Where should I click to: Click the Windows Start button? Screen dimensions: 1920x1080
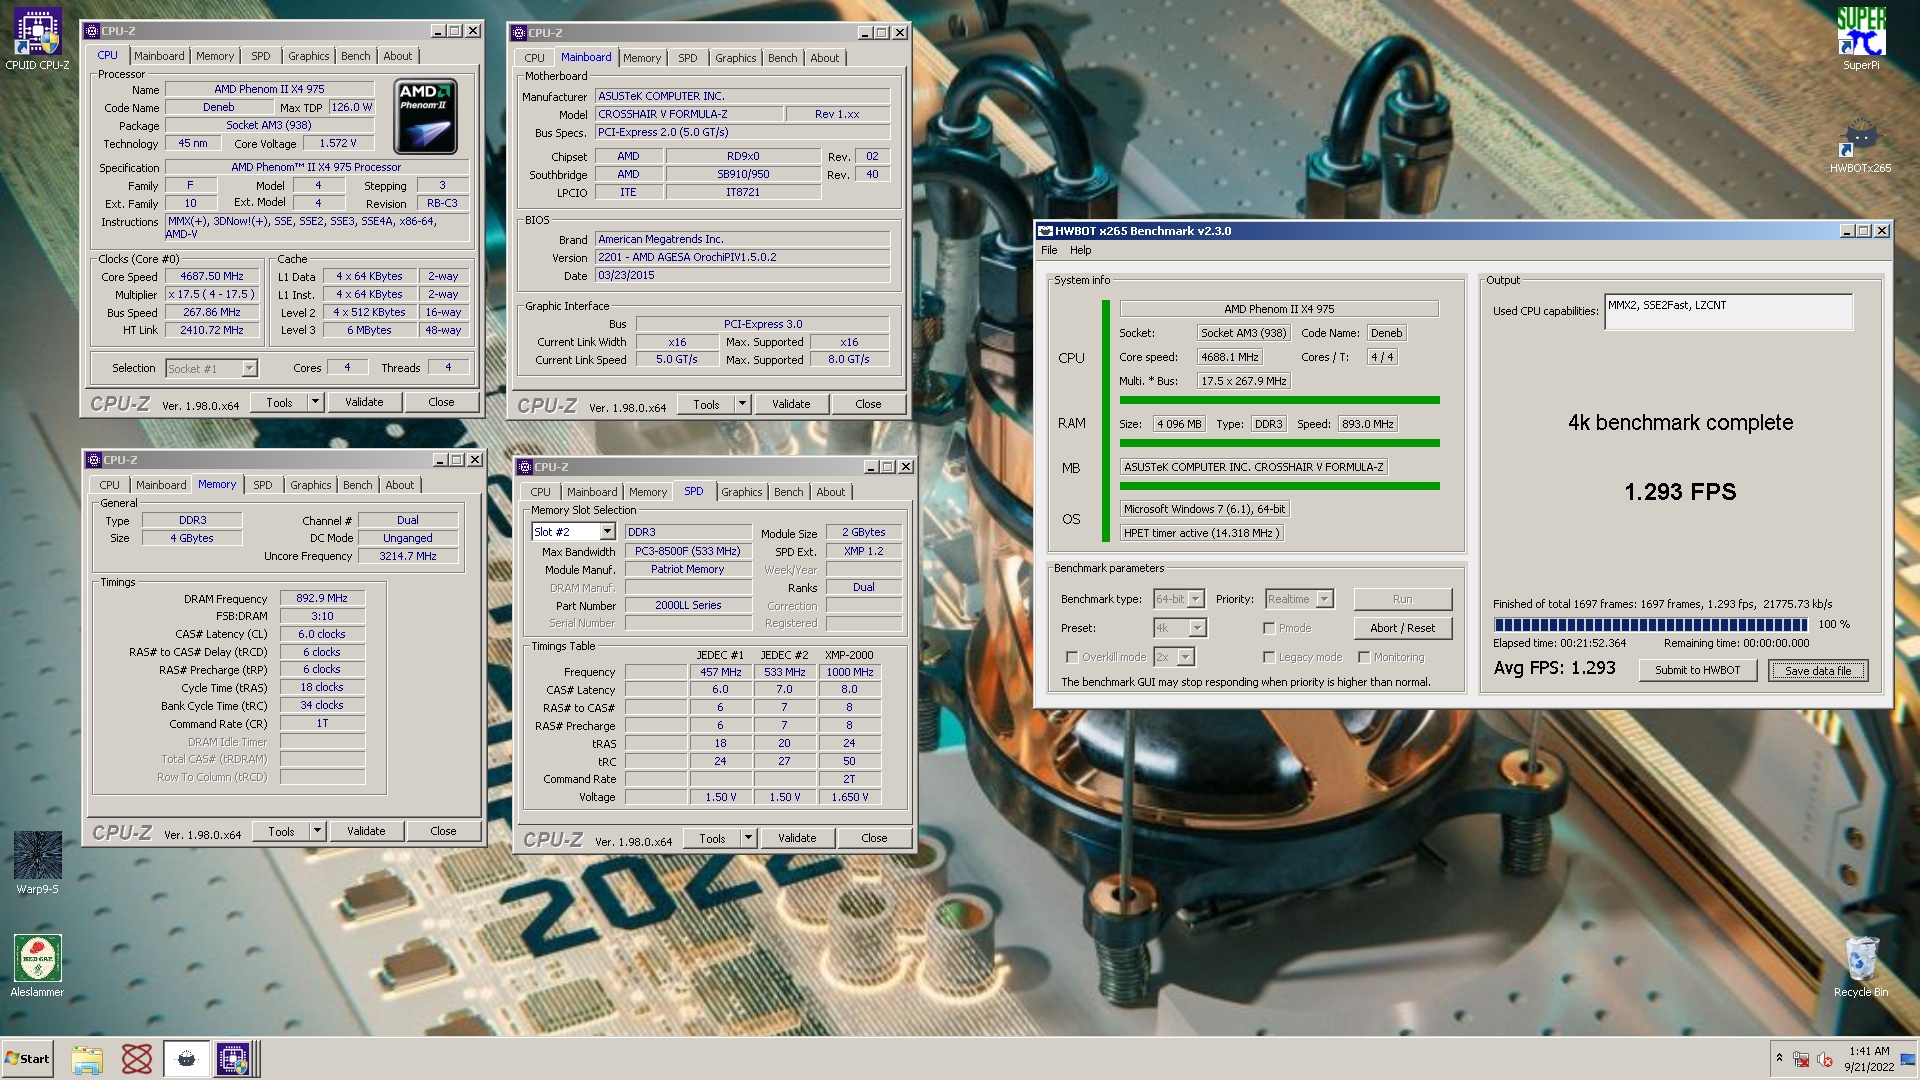tap(27, 1059)
